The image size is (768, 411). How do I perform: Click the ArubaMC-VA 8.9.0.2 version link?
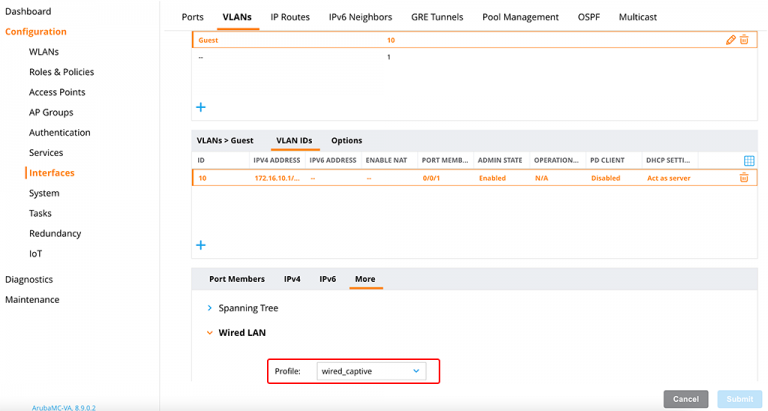[x=64, y=407]
